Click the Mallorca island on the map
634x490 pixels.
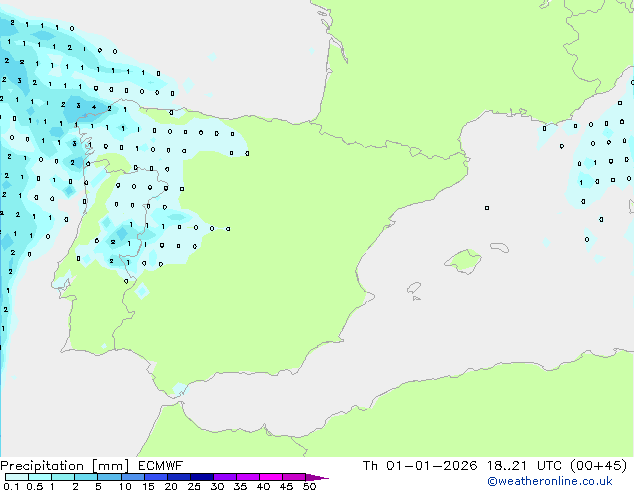tap(463, 262)
